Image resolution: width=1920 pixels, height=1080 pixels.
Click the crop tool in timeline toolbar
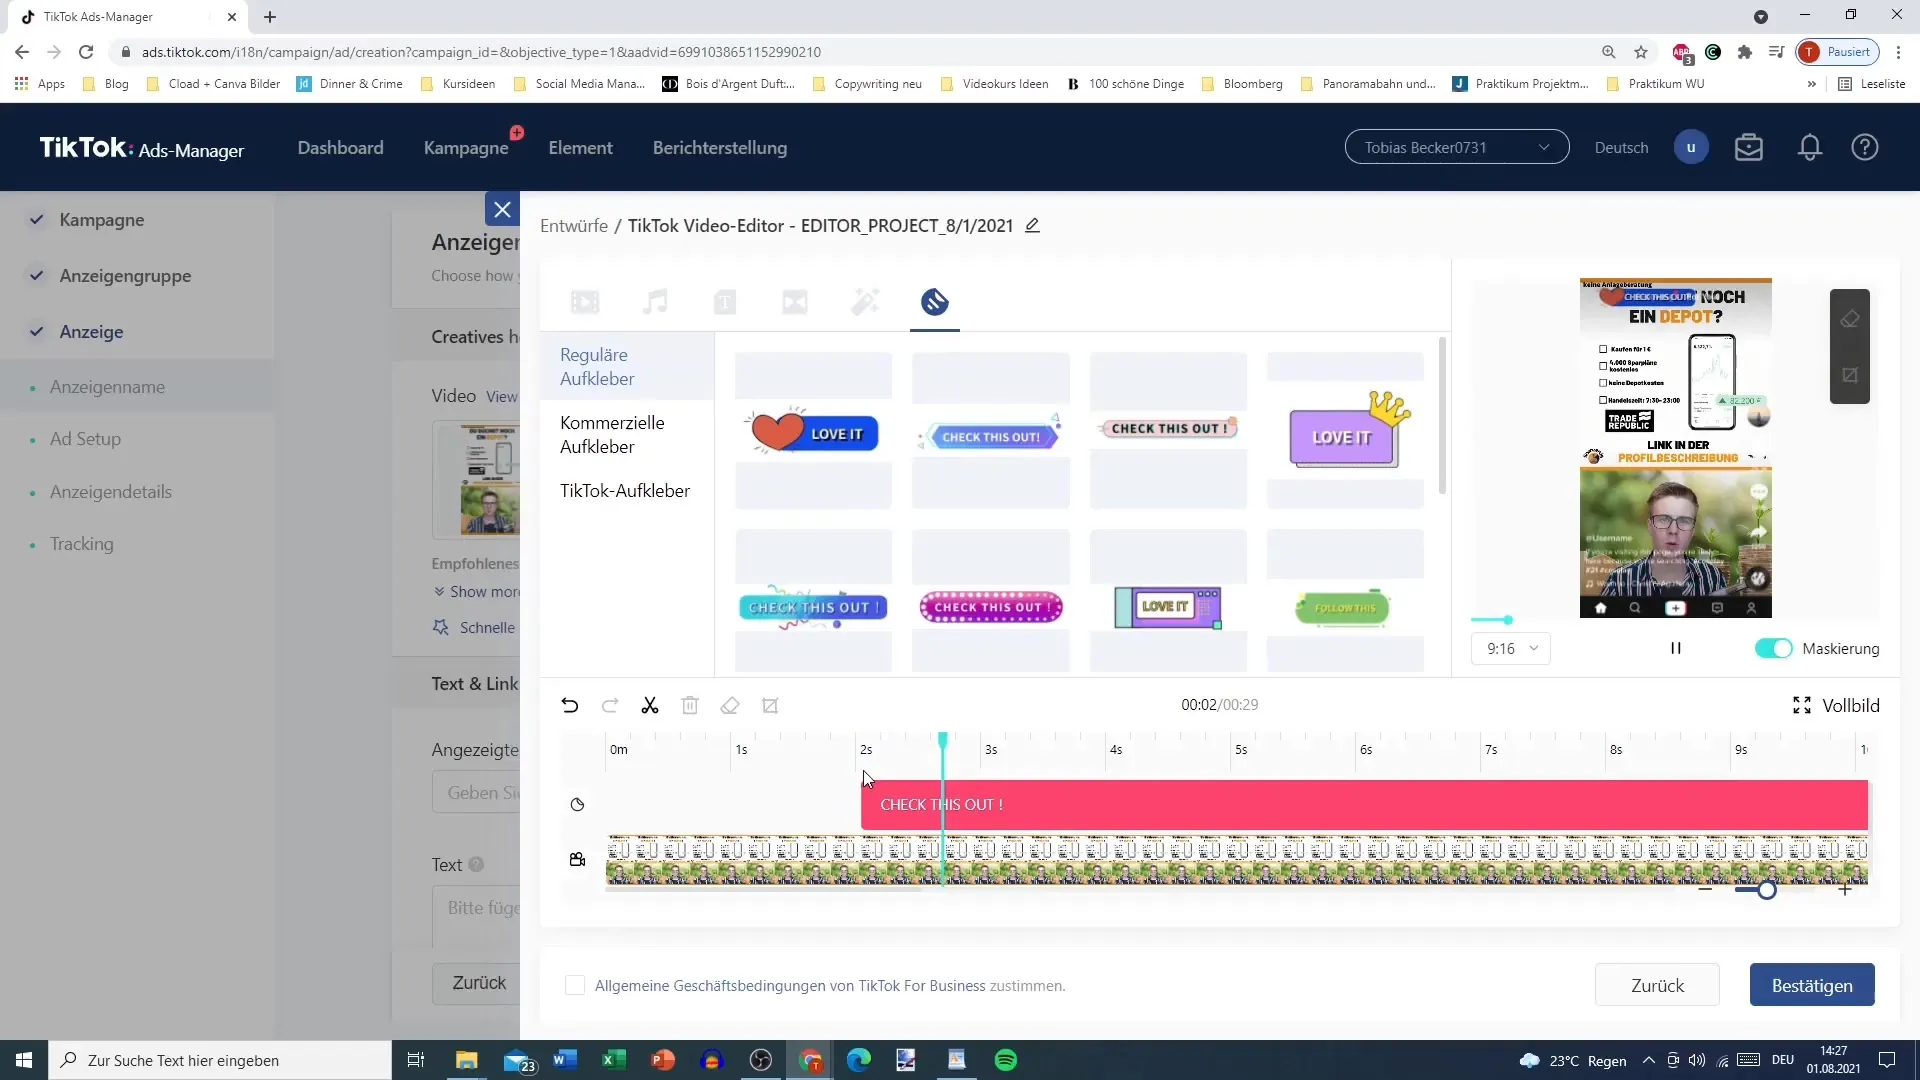click(x=770, y=706)
